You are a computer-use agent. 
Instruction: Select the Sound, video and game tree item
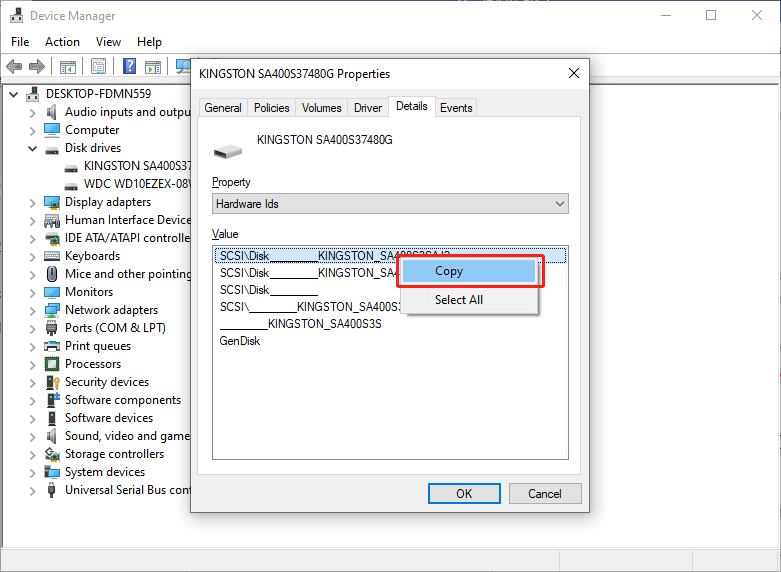coord(127,436)
